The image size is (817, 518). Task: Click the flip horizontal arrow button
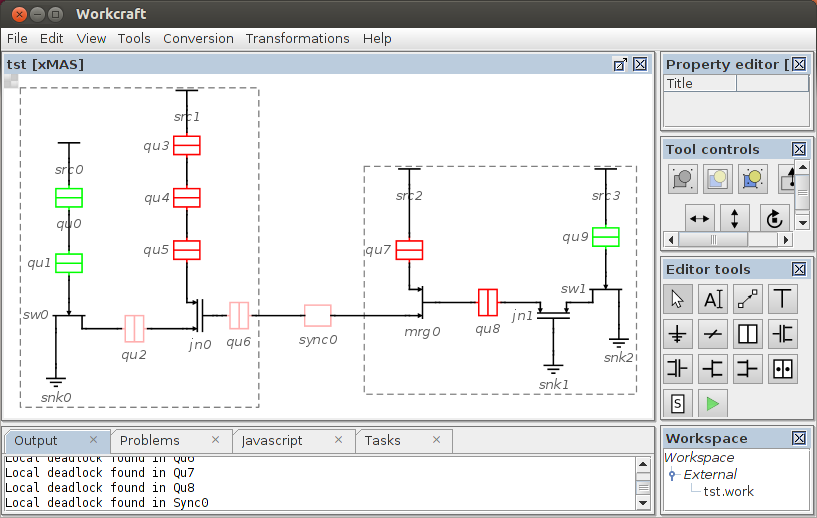coord(700,218)
